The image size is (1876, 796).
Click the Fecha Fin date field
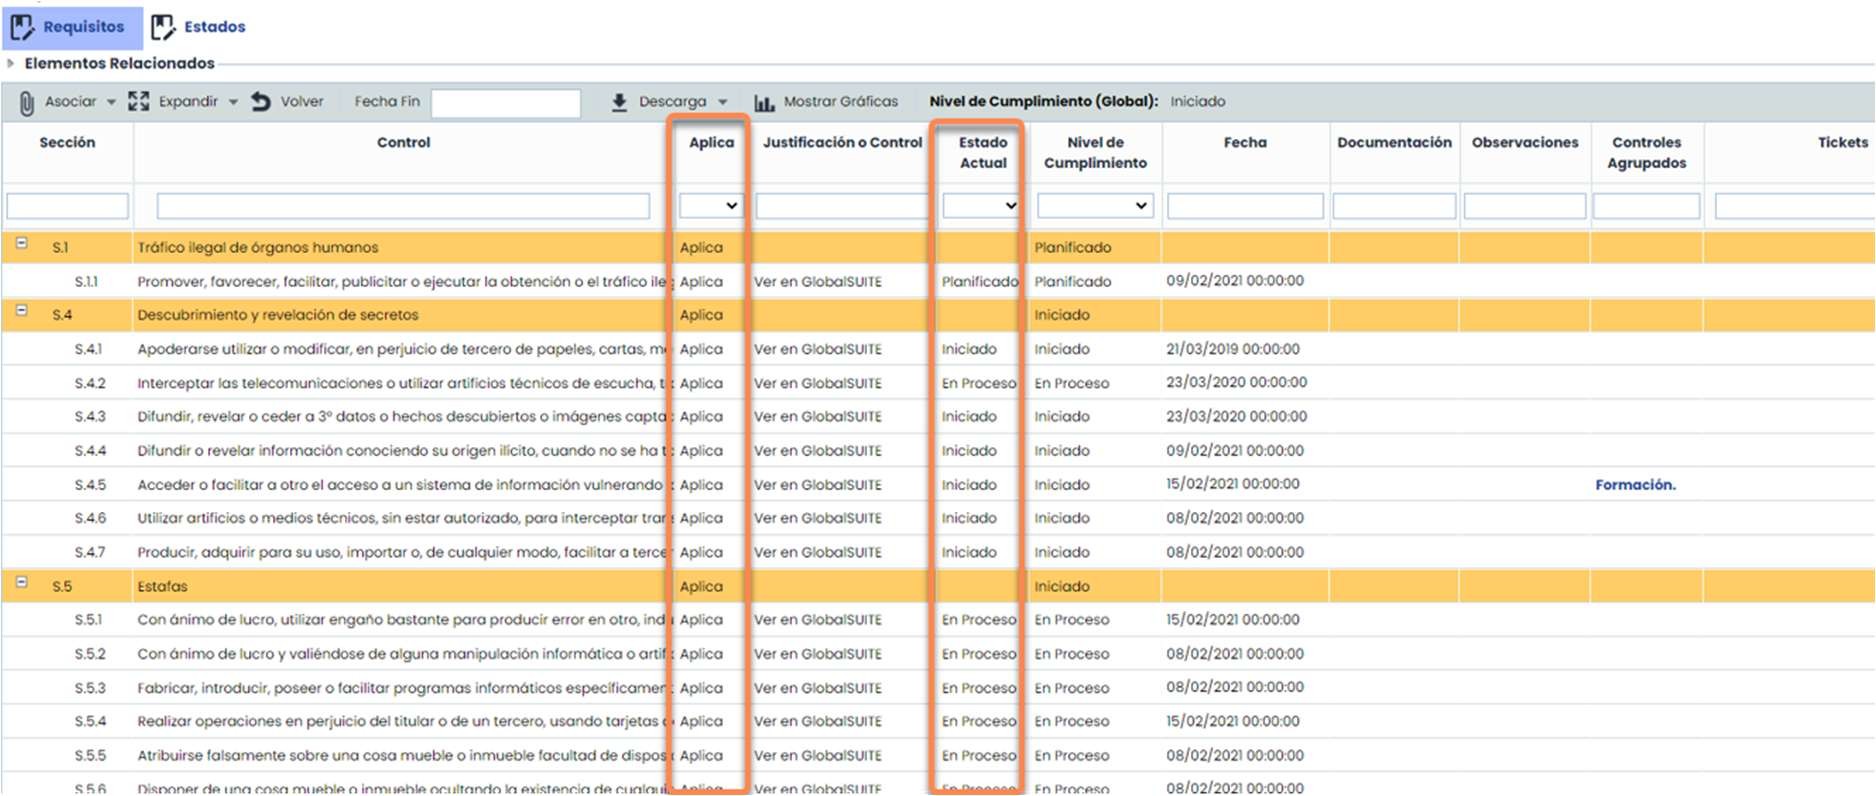coord(505,102)
